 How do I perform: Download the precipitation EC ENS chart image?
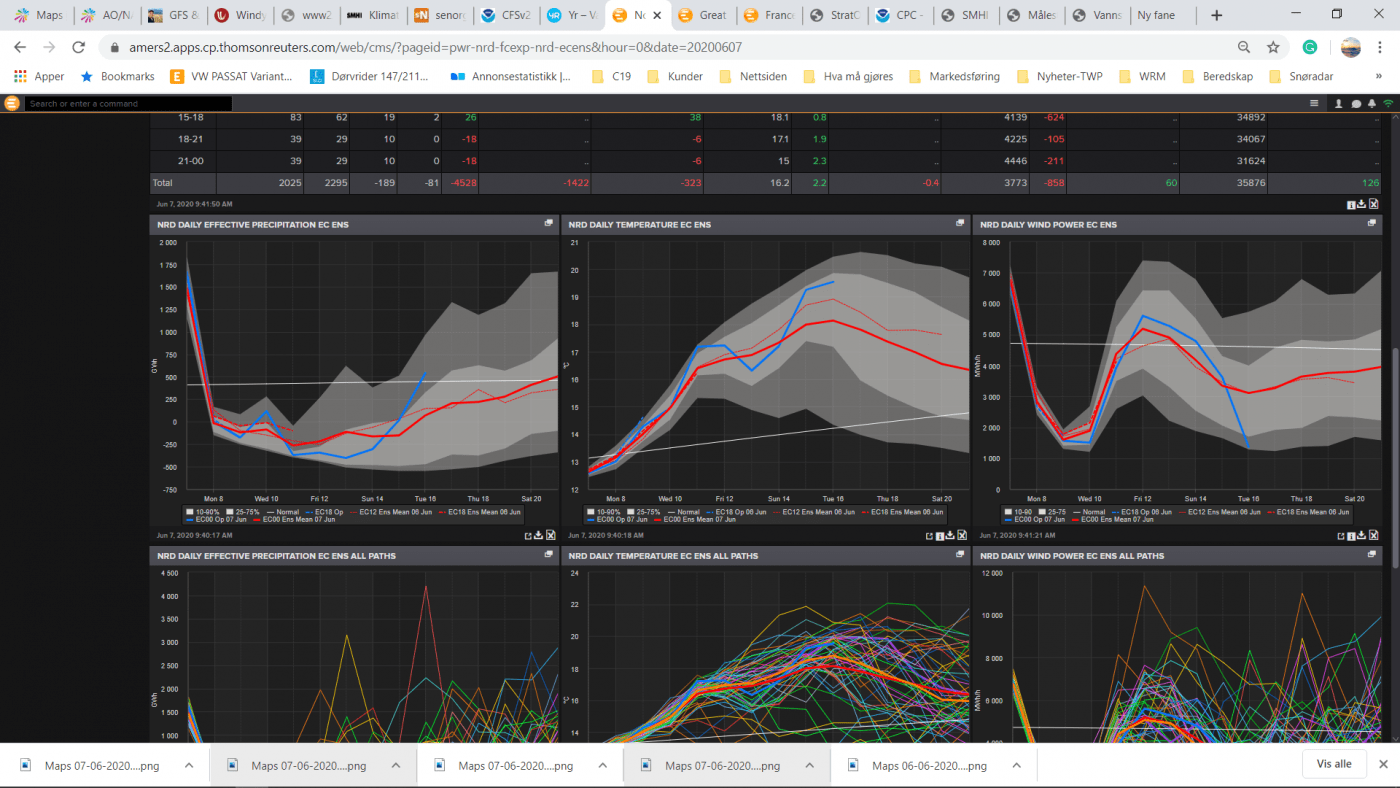pyautogui.click(x=539, y=535)
